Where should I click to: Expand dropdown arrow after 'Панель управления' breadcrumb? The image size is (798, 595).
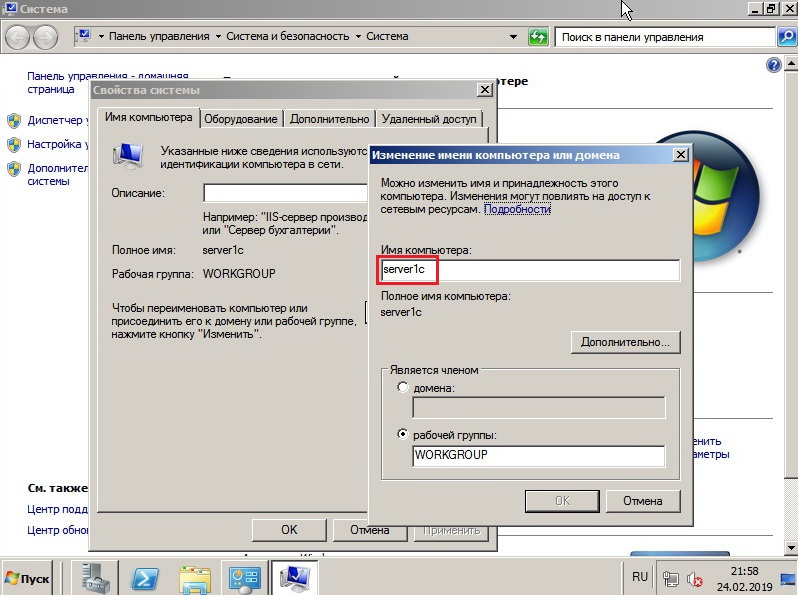[218, 37]
